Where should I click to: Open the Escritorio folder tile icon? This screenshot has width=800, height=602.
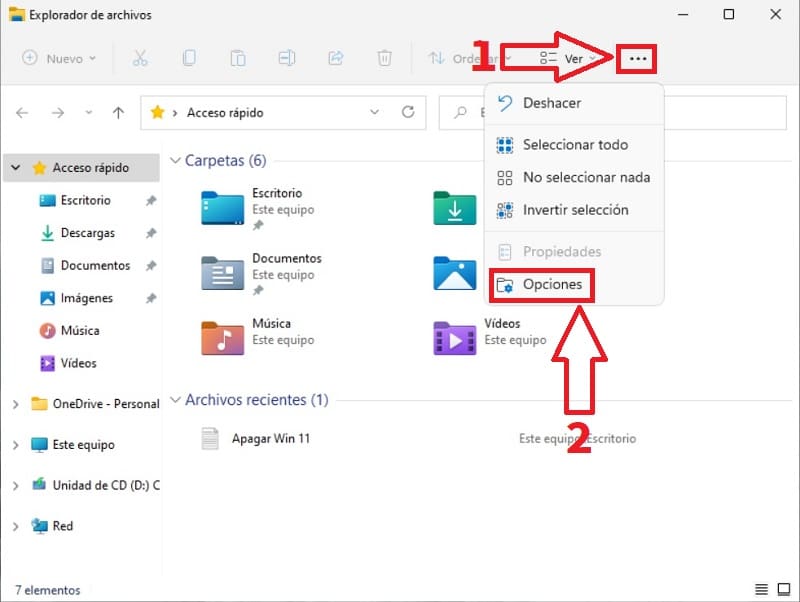click(222, 208)
